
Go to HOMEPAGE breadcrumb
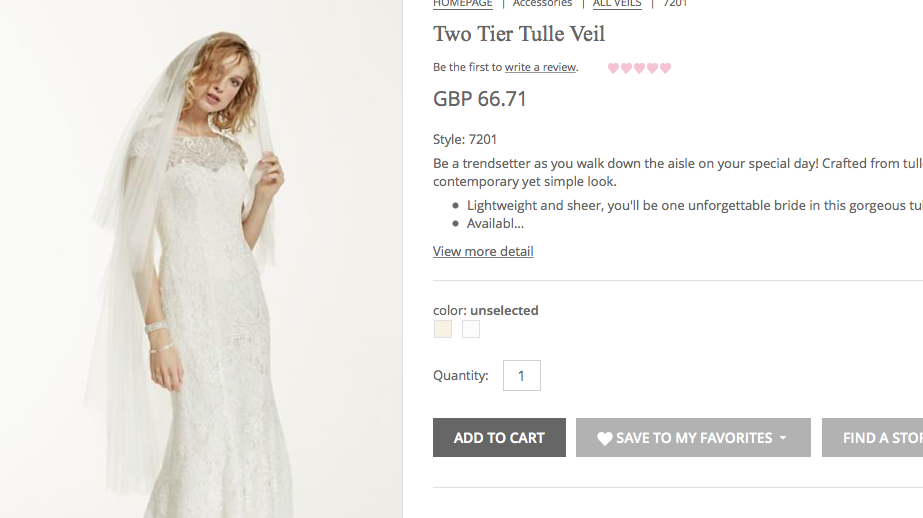(x=463, y=4)
